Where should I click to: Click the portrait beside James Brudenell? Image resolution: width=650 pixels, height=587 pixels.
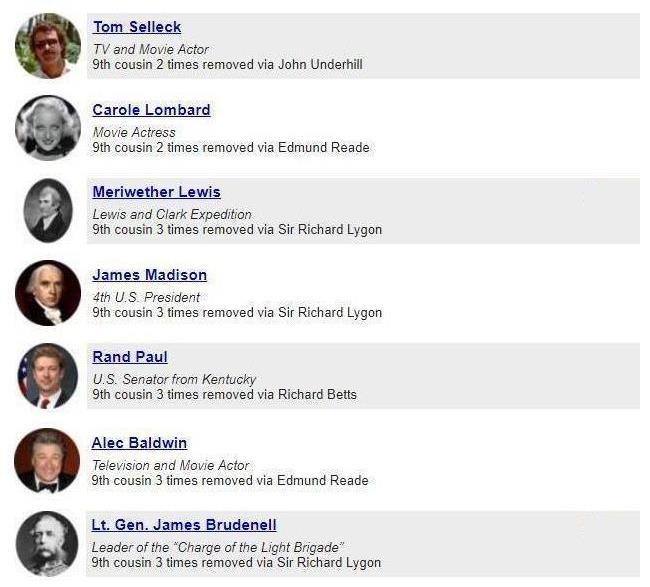(x=47, y=543)
